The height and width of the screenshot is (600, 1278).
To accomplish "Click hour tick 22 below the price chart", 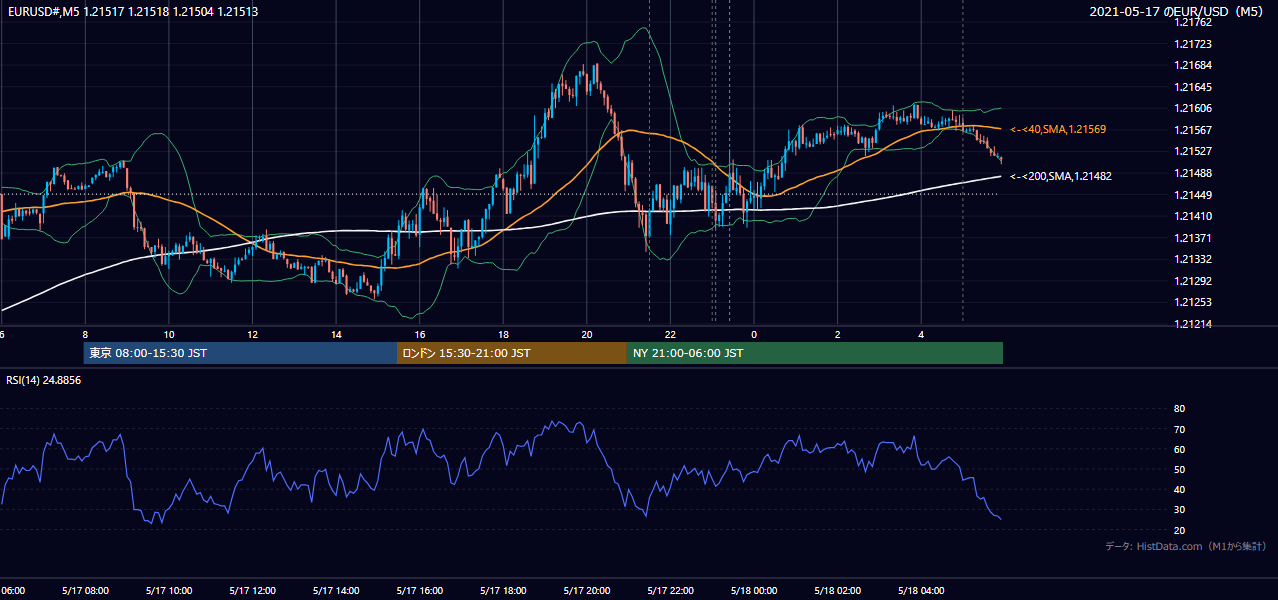I will 671,335.
